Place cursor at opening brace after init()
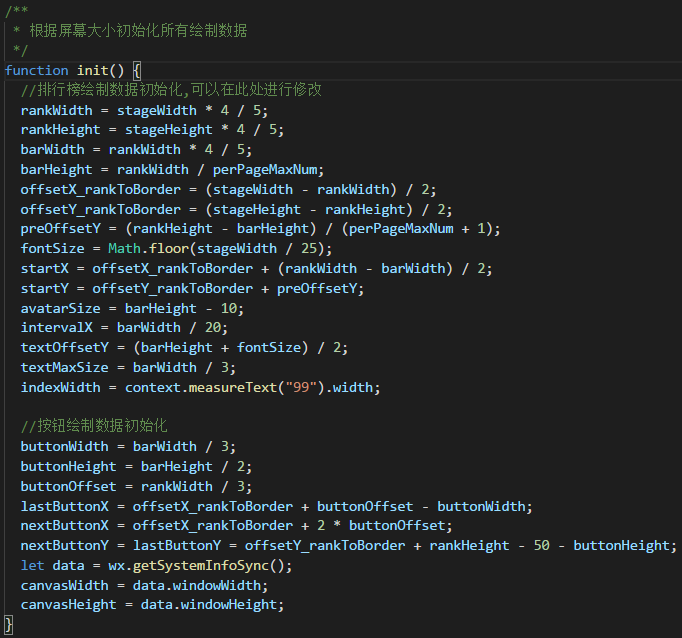This screenshot has width=682, height=638. (x=137, y=70)
